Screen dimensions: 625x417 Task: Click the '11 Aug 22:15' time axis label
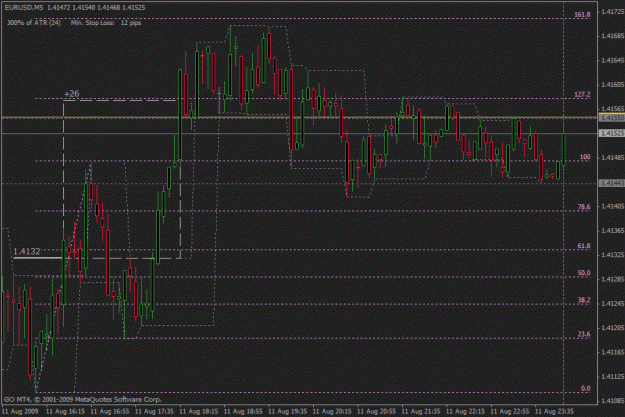tap(465, 411)
